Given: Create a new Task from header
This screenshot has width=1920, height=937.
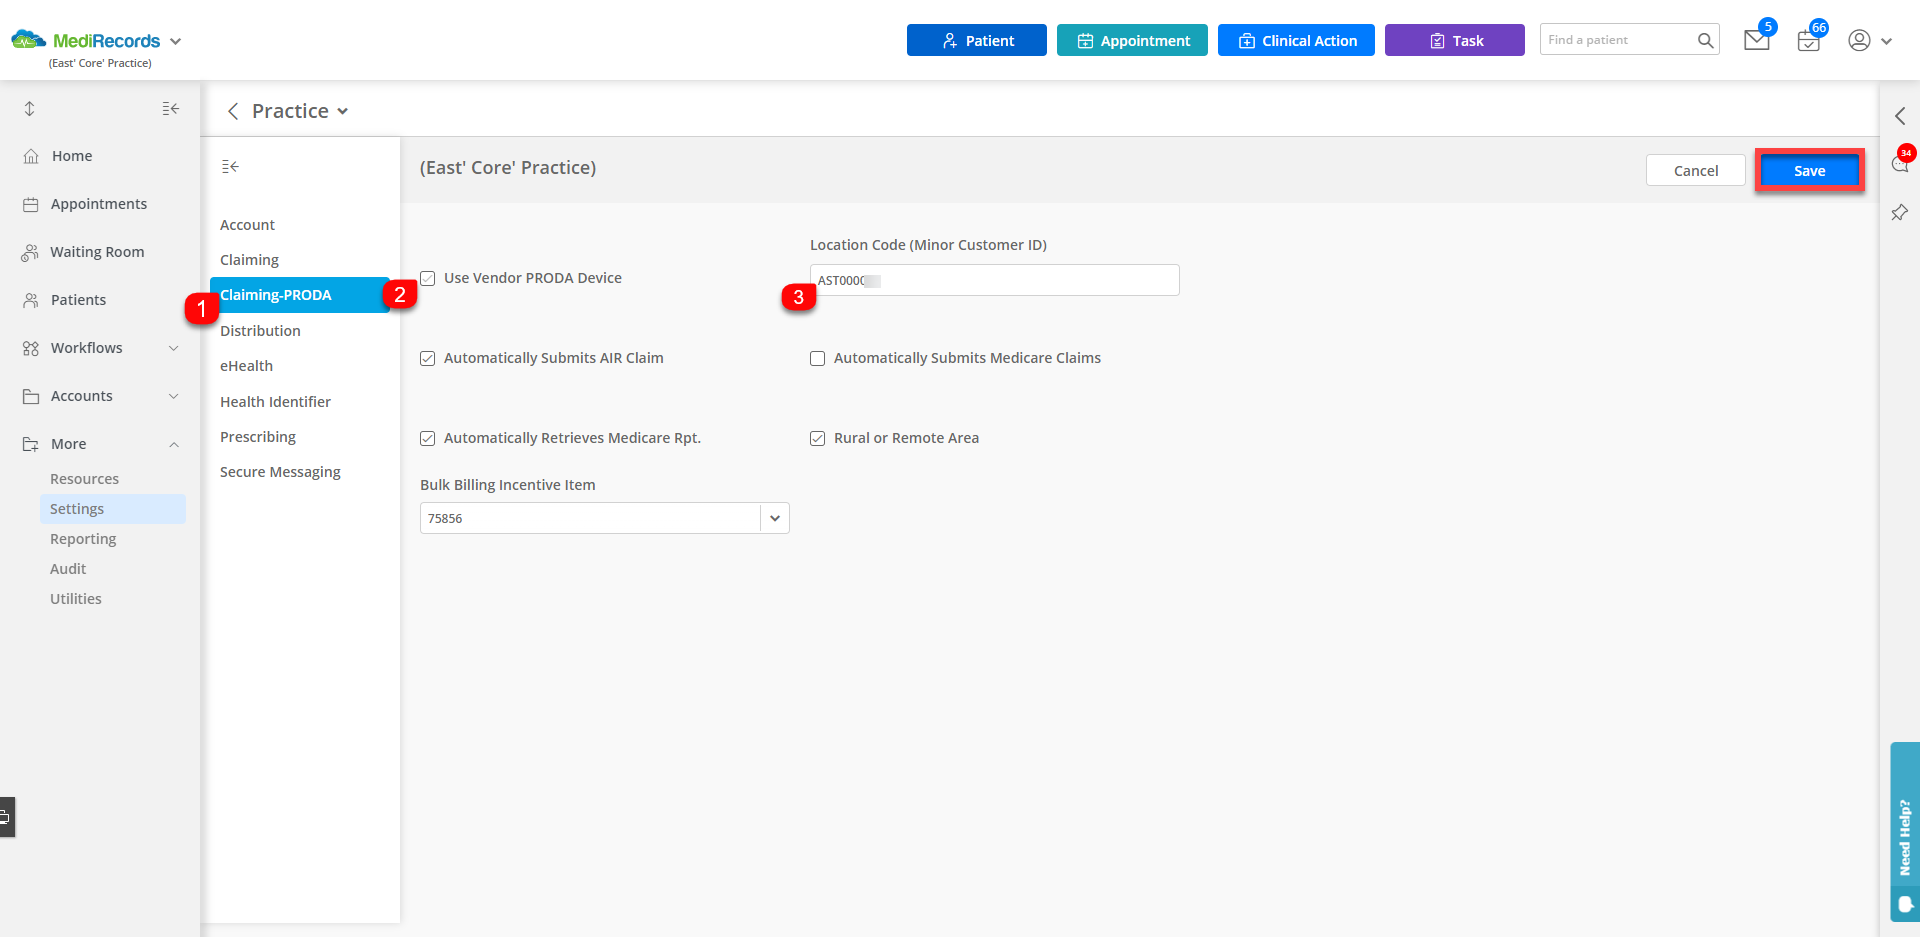Looking at the screenshot, I should (x=1455, y=40).
